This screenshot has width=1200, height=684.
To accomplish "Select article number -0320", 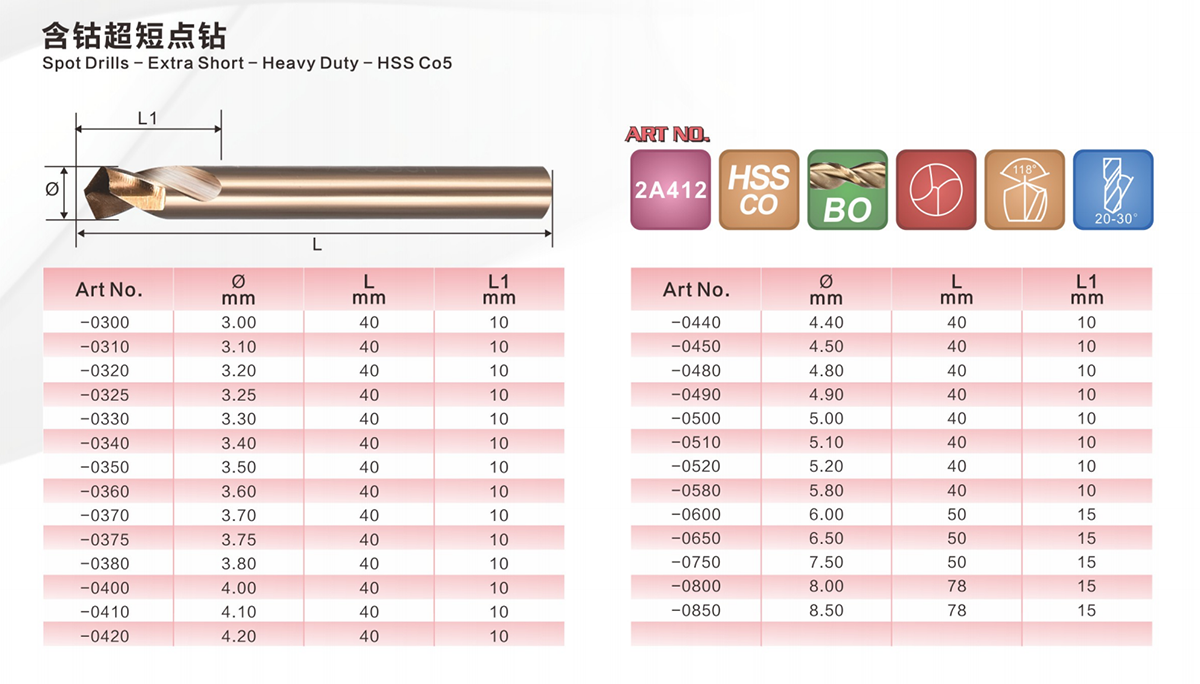I will pyautogui.click(x=104, y=370).
